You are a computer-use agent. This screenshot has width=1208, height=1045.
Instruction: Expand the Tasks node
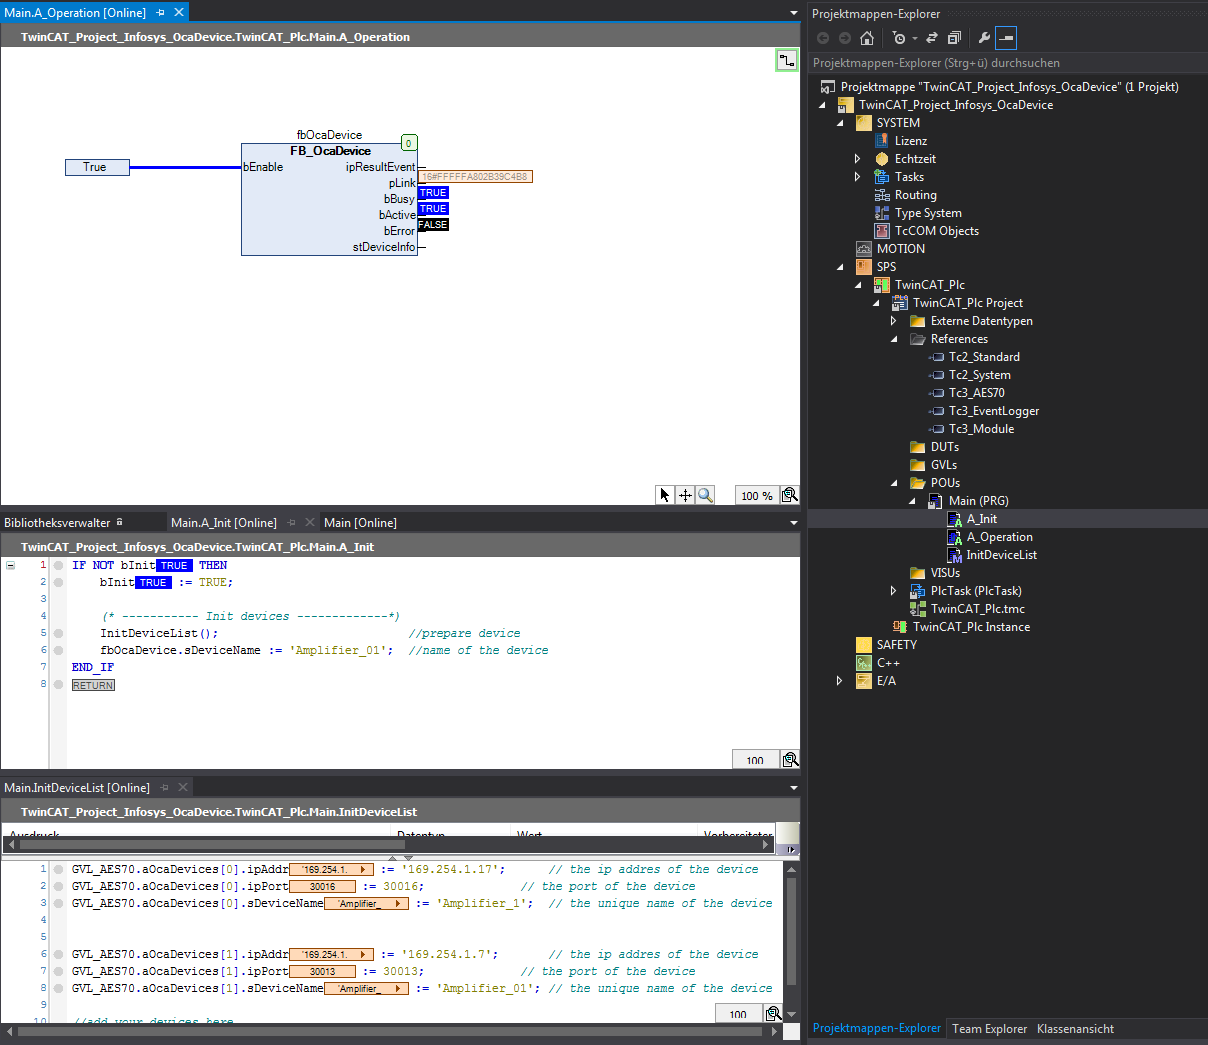click(x=858, y=177)
